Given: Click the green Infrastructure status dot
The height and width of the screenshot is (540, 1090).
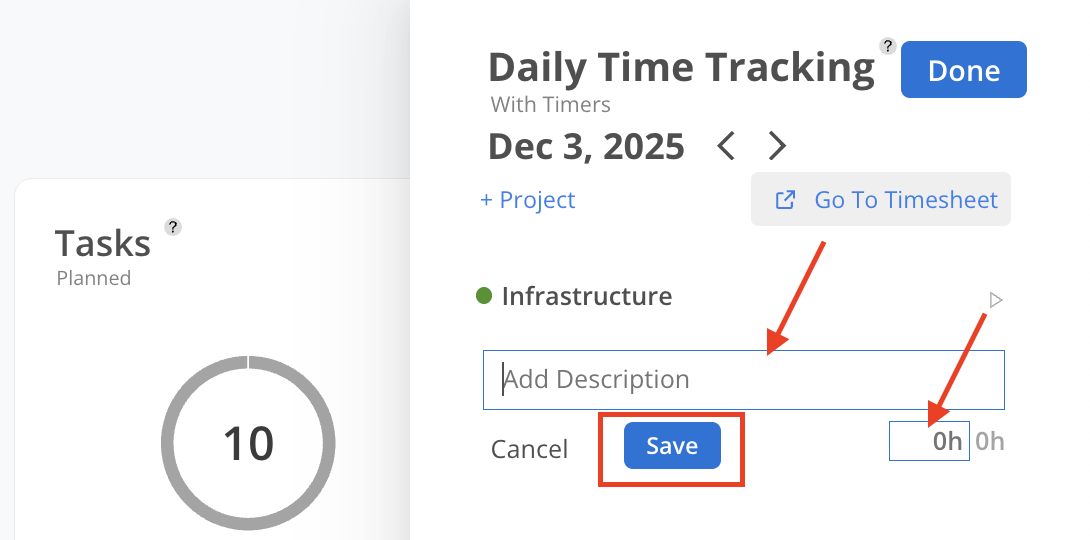Looking at the screenshot, I should [484, 296].
